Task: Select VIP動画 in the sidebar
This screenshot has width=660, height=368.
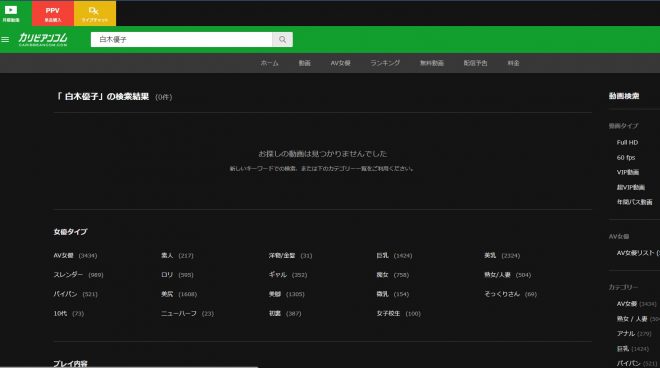Action: [x=628, y=172]
